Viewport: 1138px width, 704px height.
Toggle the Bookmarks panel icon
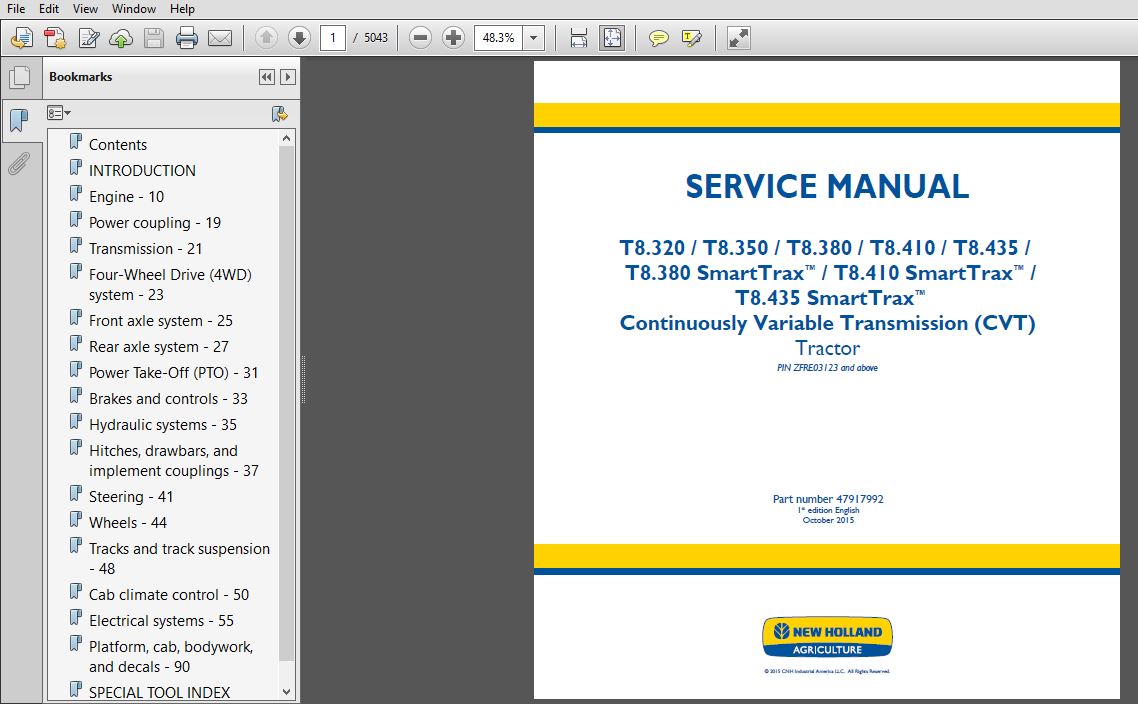coord(20,120)
